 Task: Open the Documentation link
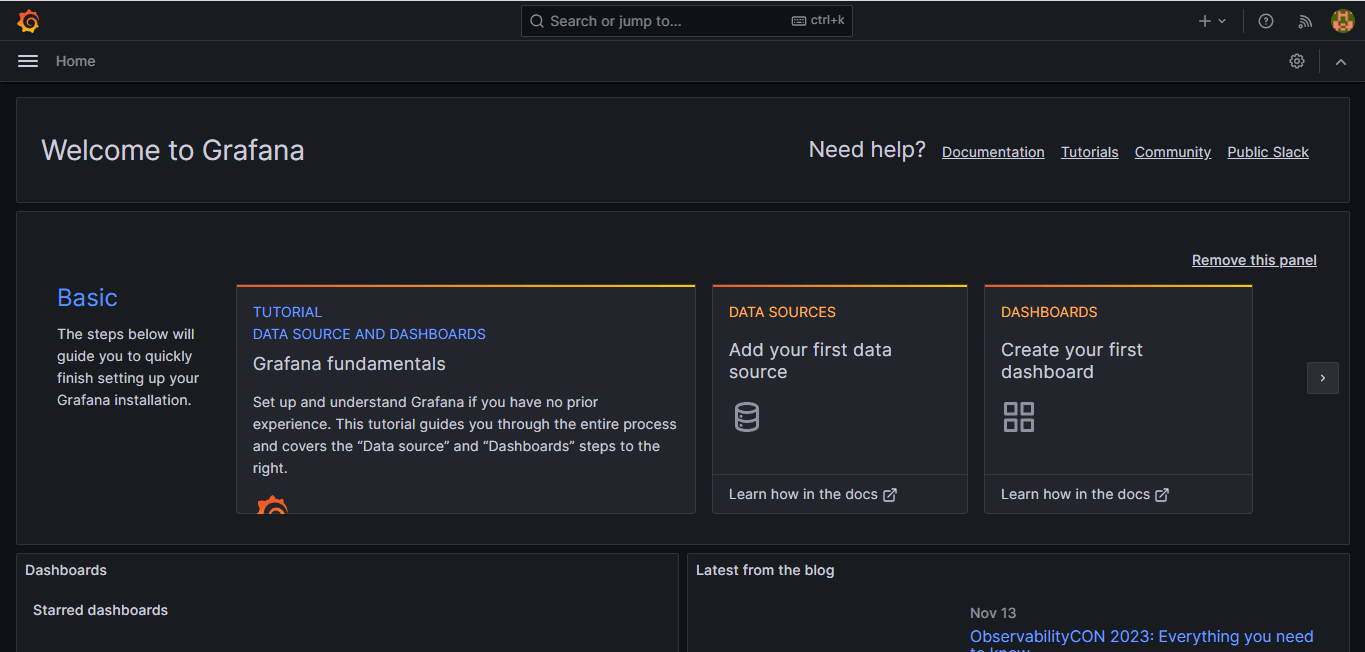pyautogui.click(x=992, y=151)
